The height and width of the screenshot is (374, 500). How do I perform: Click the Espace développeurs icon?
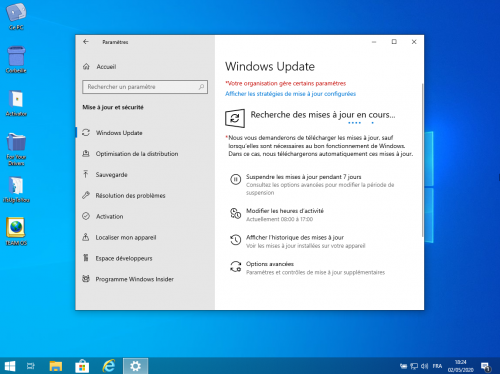pos(86,258)
